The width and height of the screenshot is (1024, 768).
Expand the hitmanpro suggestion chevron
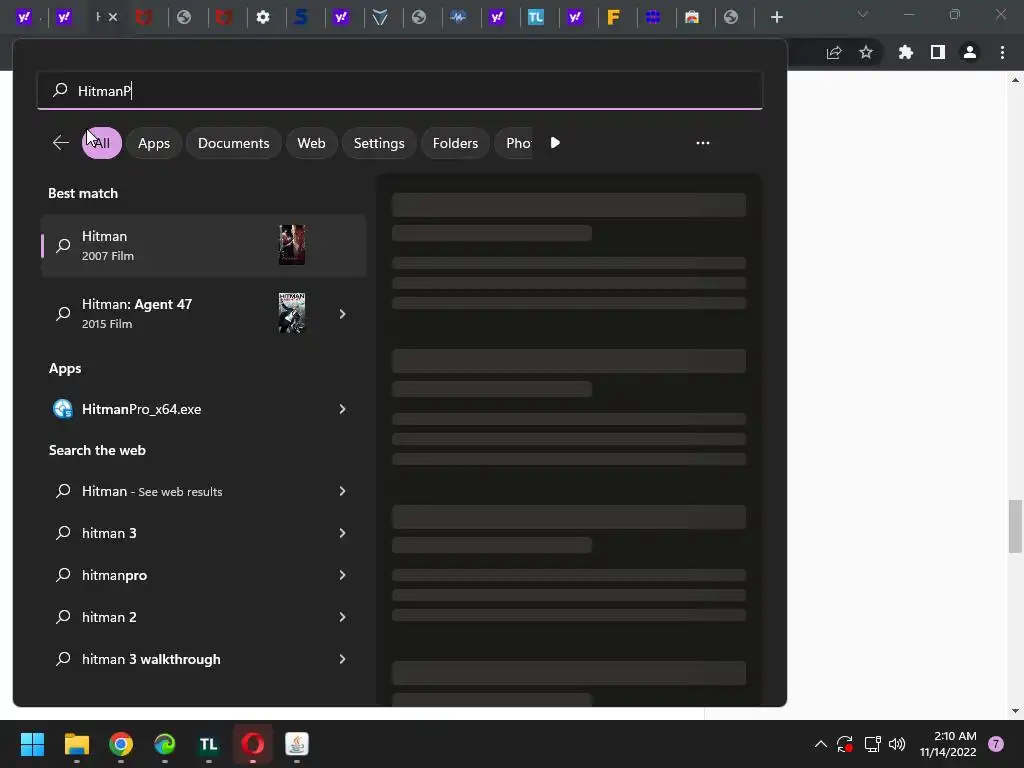[342, 575]
